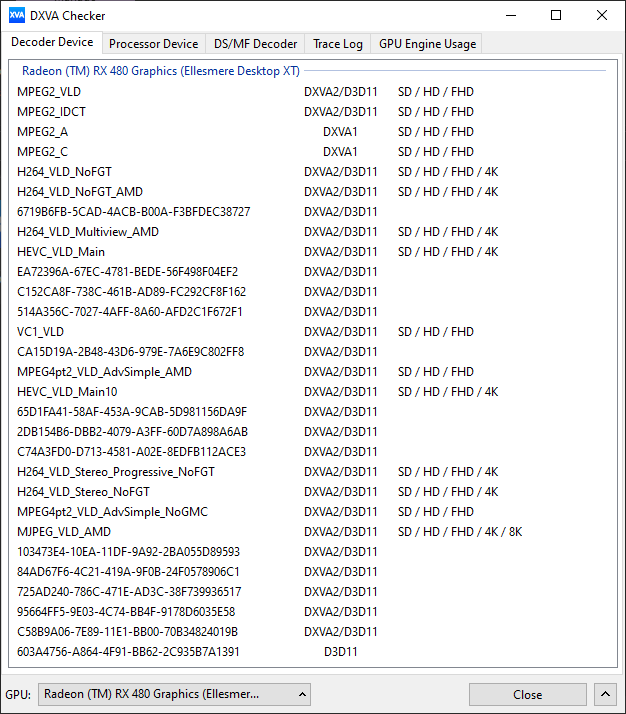Switch to the Decoder Device tab

click(x=52, y=42)
